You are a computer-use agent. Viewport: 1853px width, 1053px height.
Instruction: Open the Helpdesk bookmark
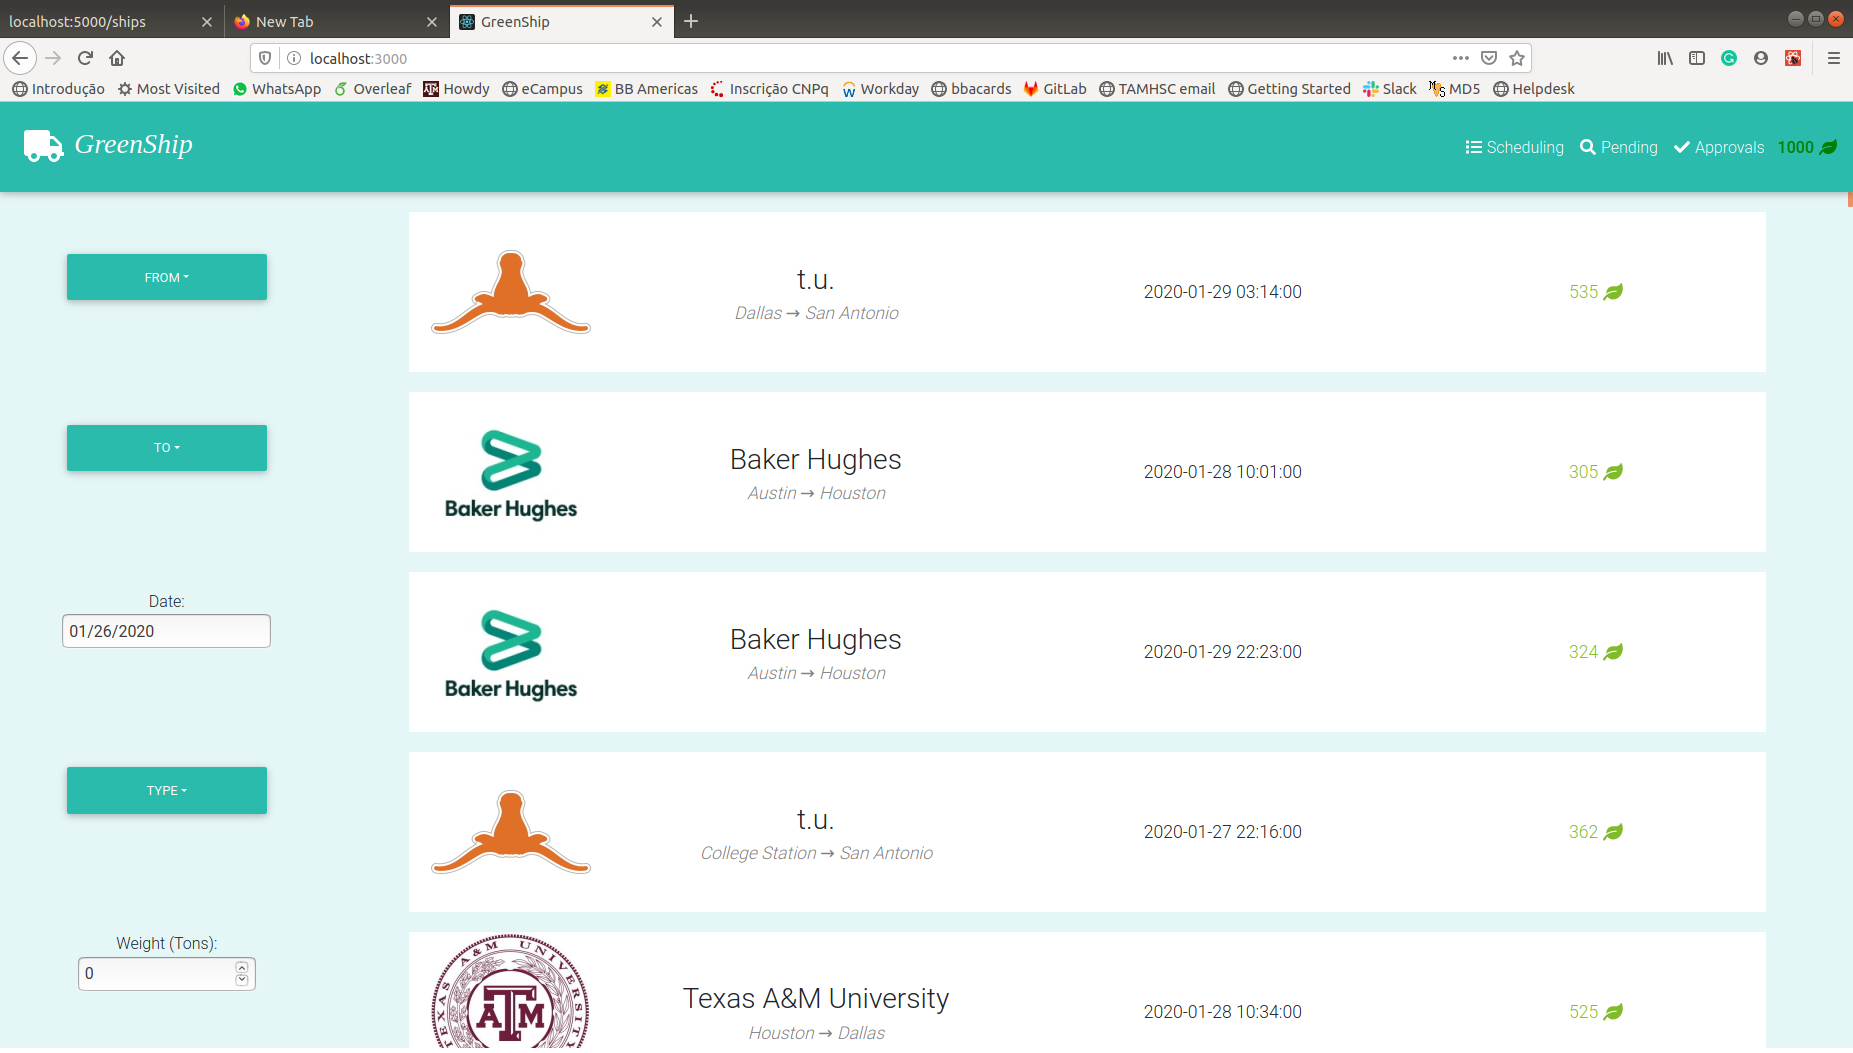coord(1533,89)
